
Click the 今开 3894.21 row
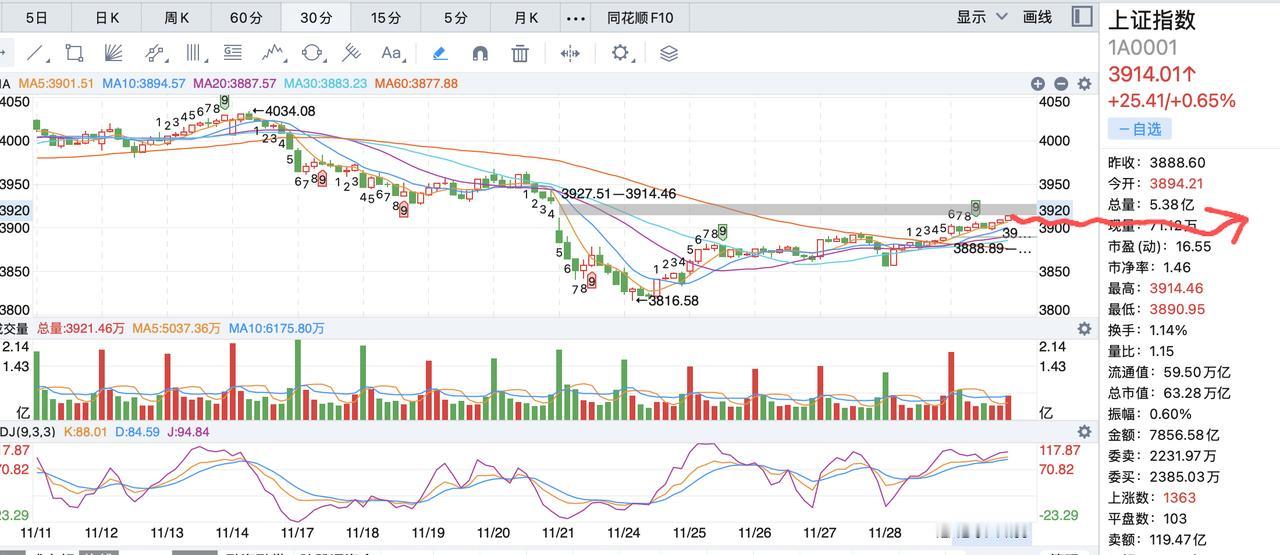coord(1155,183)
